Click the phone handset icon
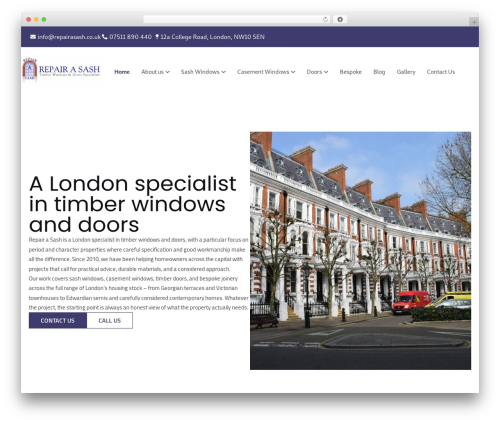The height and width of the screenshot is (423, 500). pos(105,37)
